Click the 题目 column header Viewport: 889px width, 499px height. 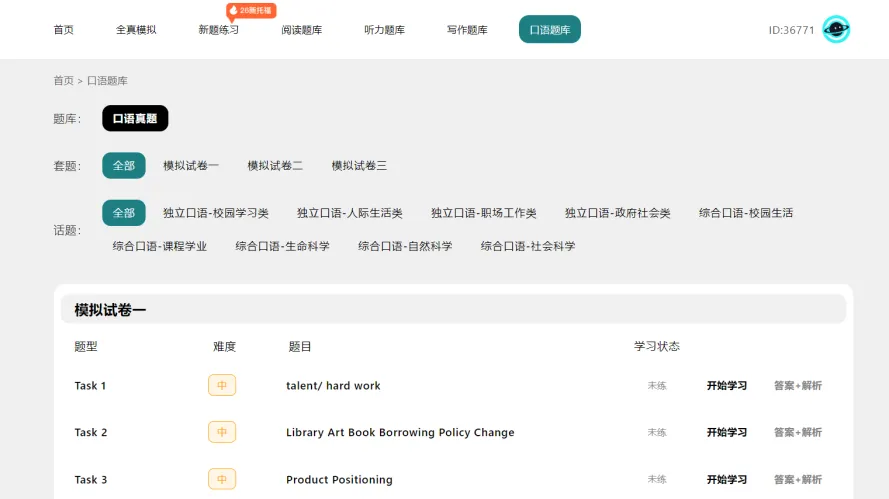coord(300,346)
